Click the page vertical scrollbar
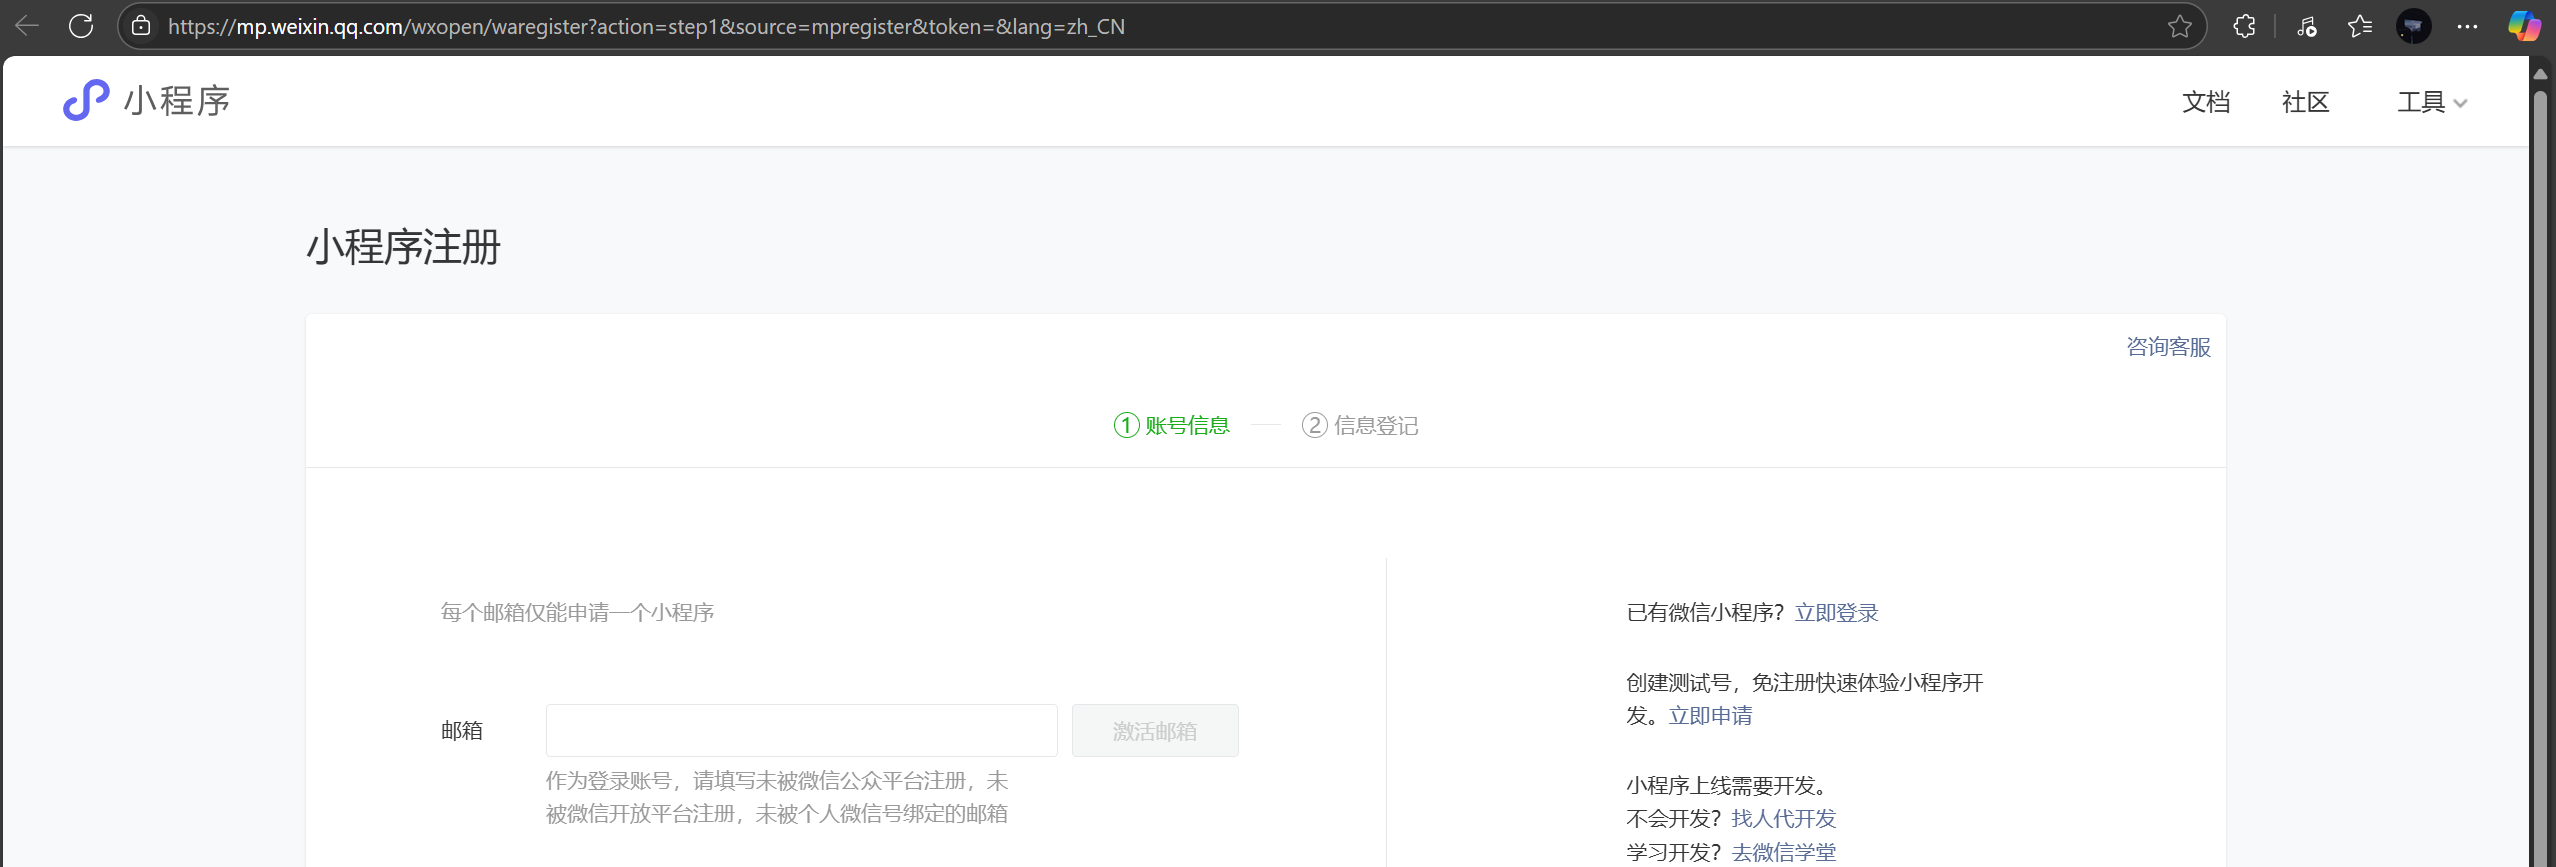Viewport: 2556px width, 867px height. [2539, 450]
